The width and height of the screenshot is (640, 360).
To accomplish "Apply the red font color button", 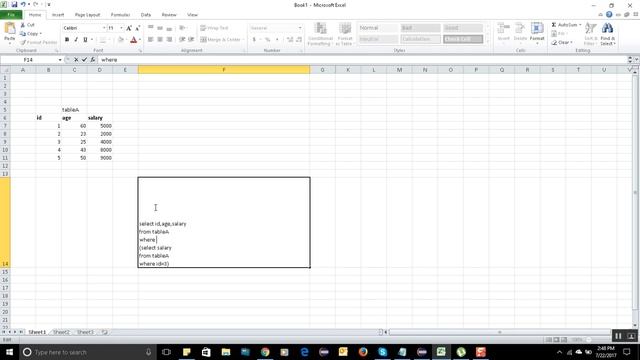I will coord(133,40).
